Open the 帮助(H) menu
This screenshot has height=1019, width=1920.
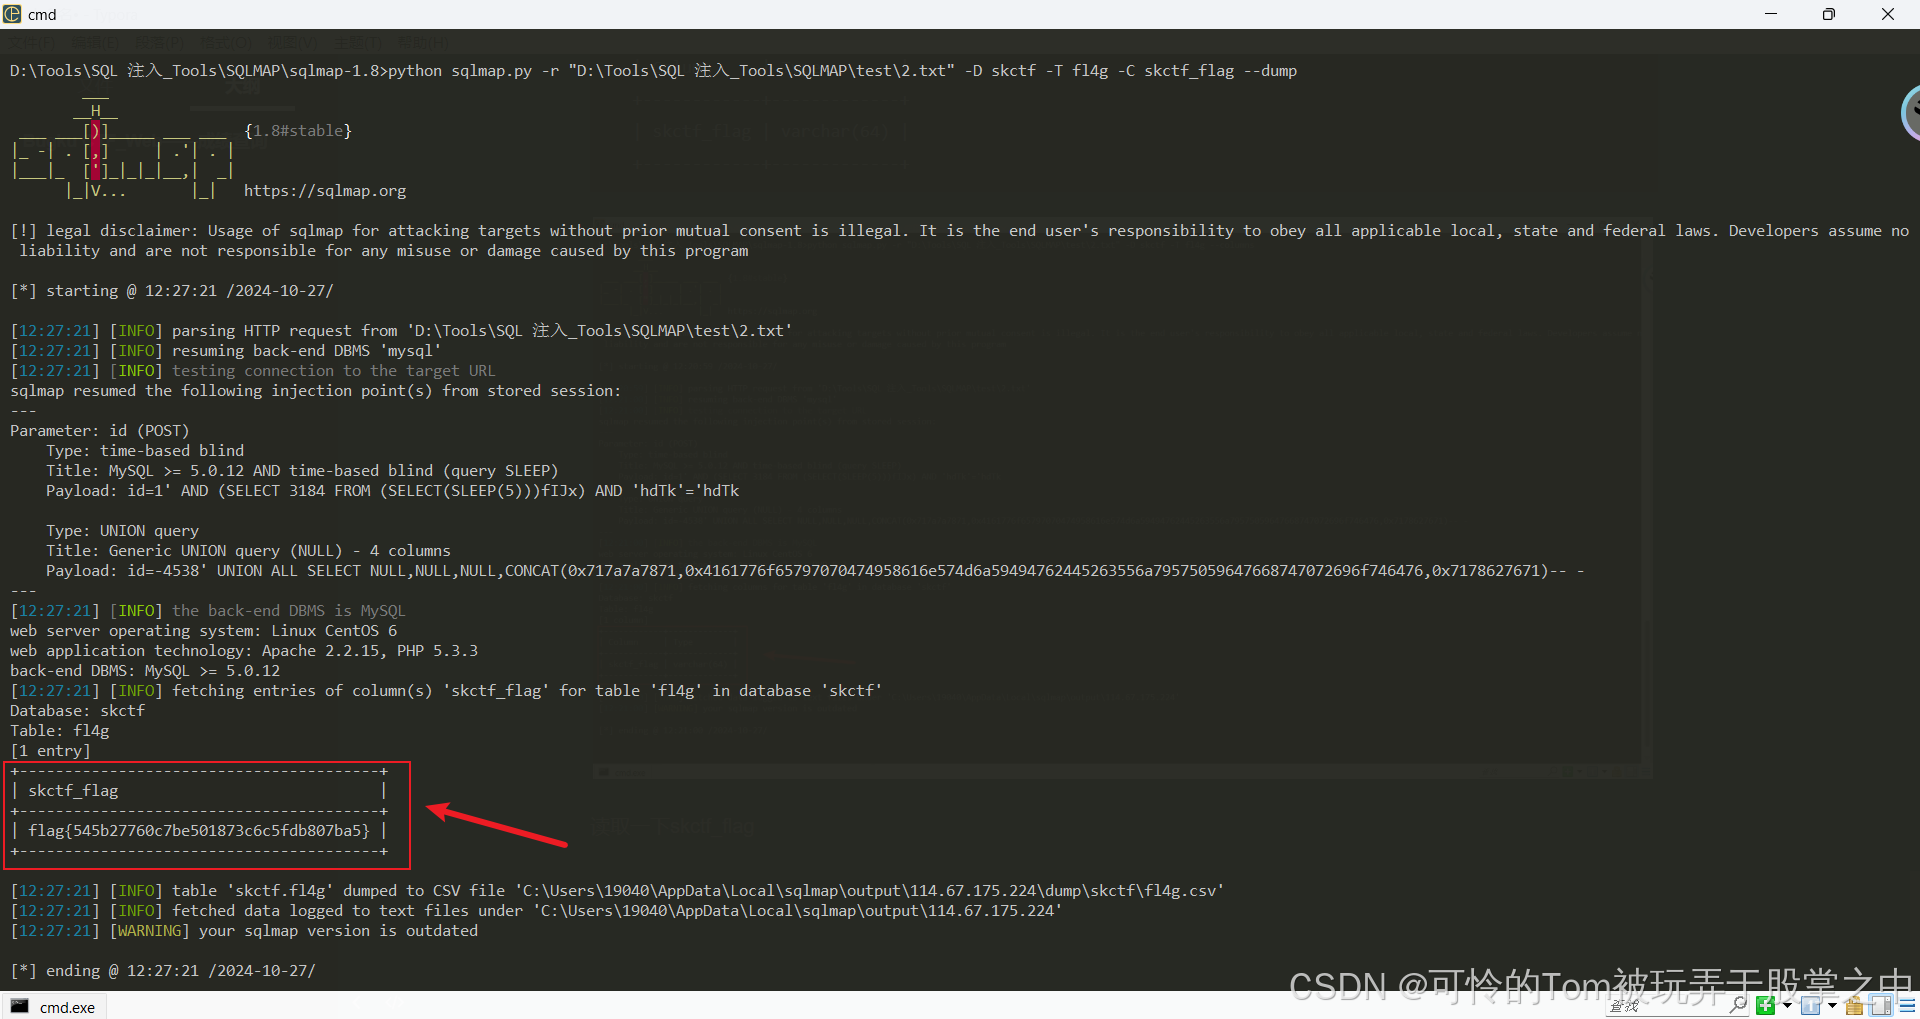click(422, 42)
